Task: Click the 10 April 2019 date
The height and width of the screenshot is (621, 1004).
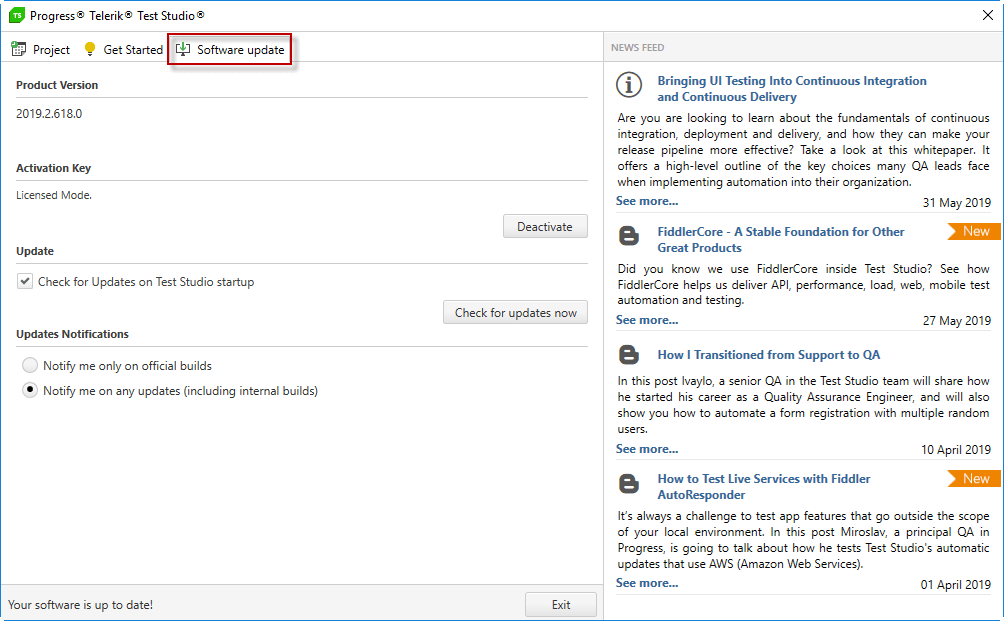Action: (x=956, y=450)
